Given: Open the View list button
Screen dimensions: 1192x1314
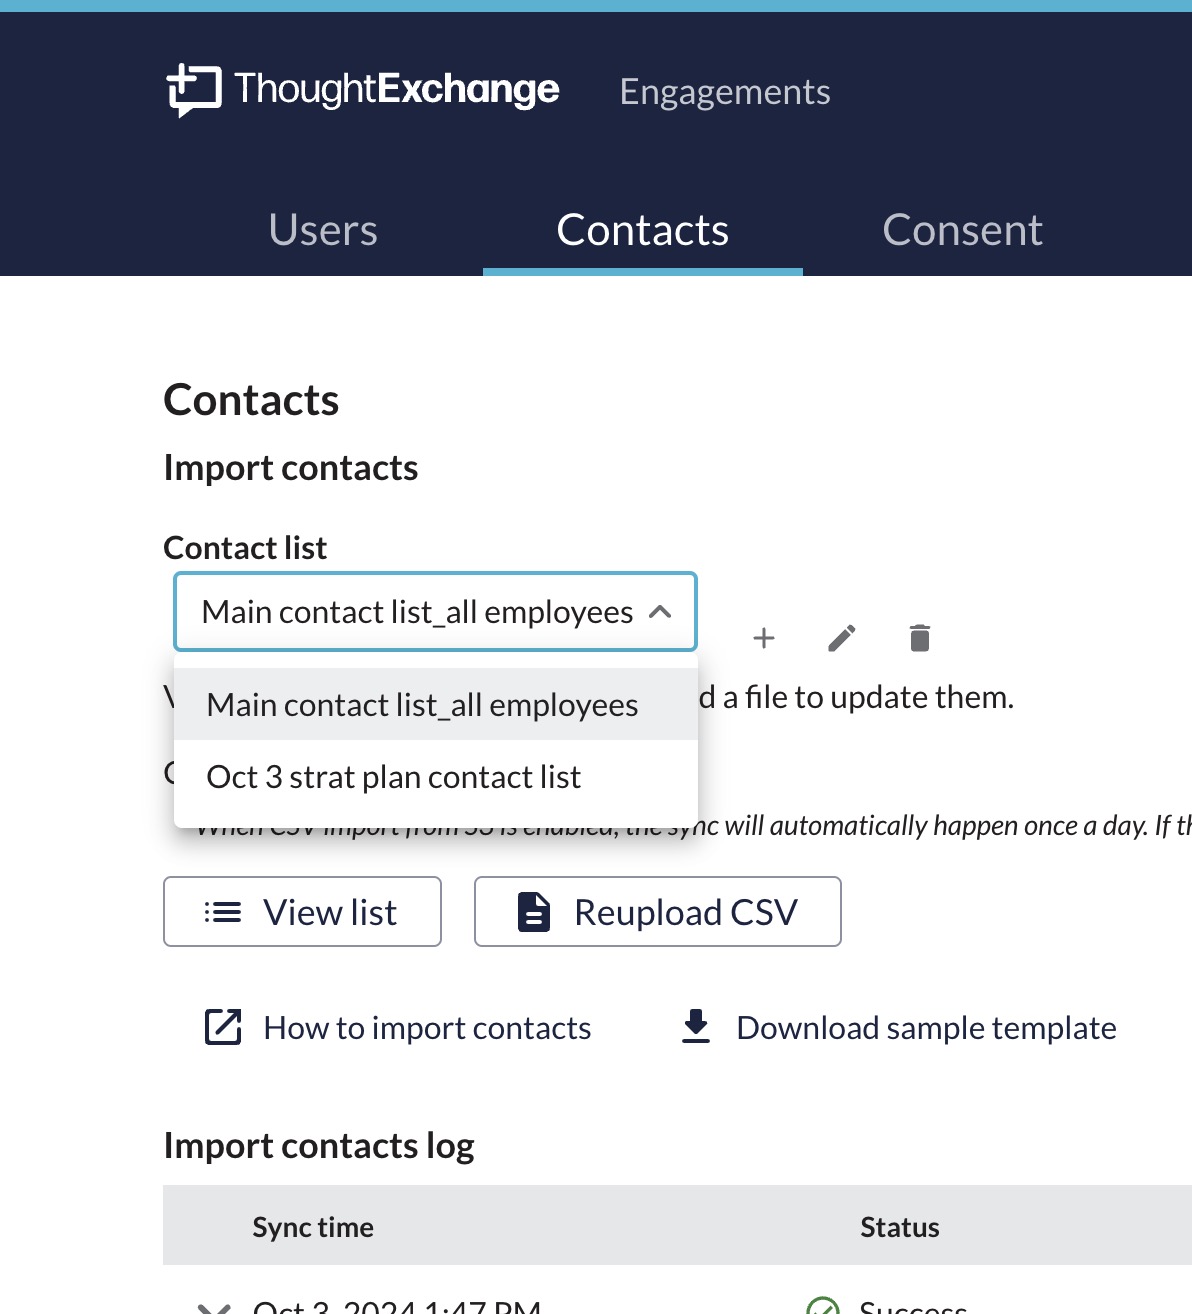Looking at the screenshot, I should click(302, 912).
